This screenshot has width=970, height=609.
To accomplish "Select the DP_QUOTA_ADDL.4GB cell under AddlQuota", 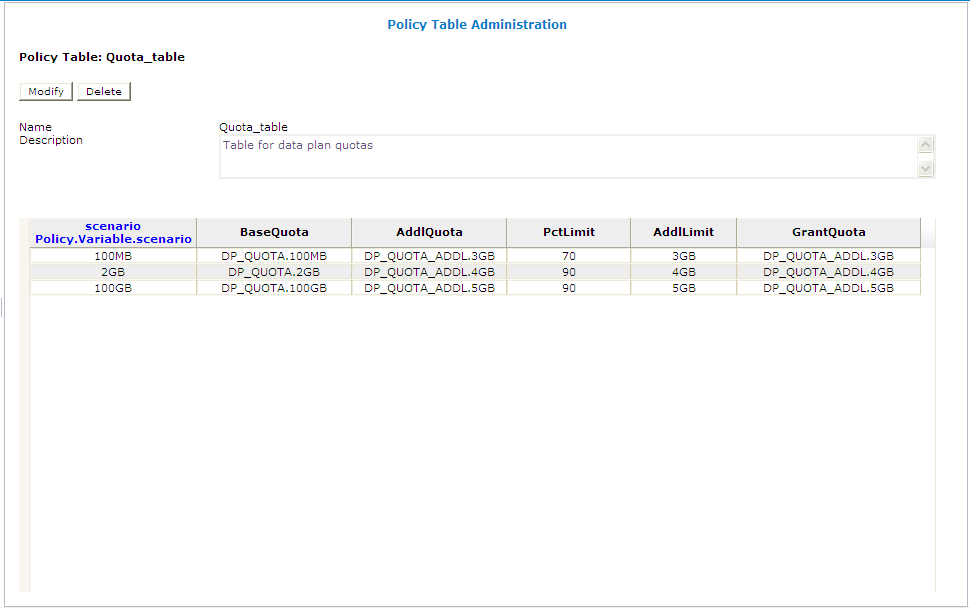I will coord(429,271).
